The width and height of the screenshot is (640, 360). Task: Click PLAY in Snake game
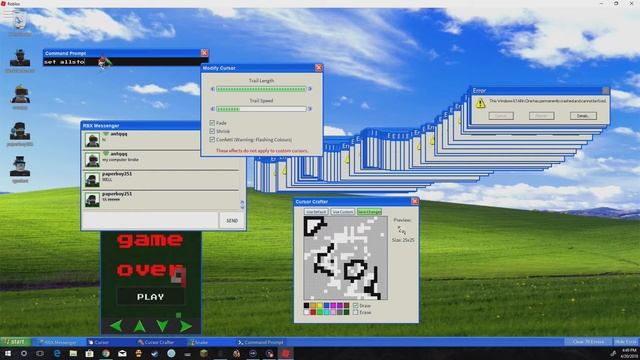[x=151, y=297]
